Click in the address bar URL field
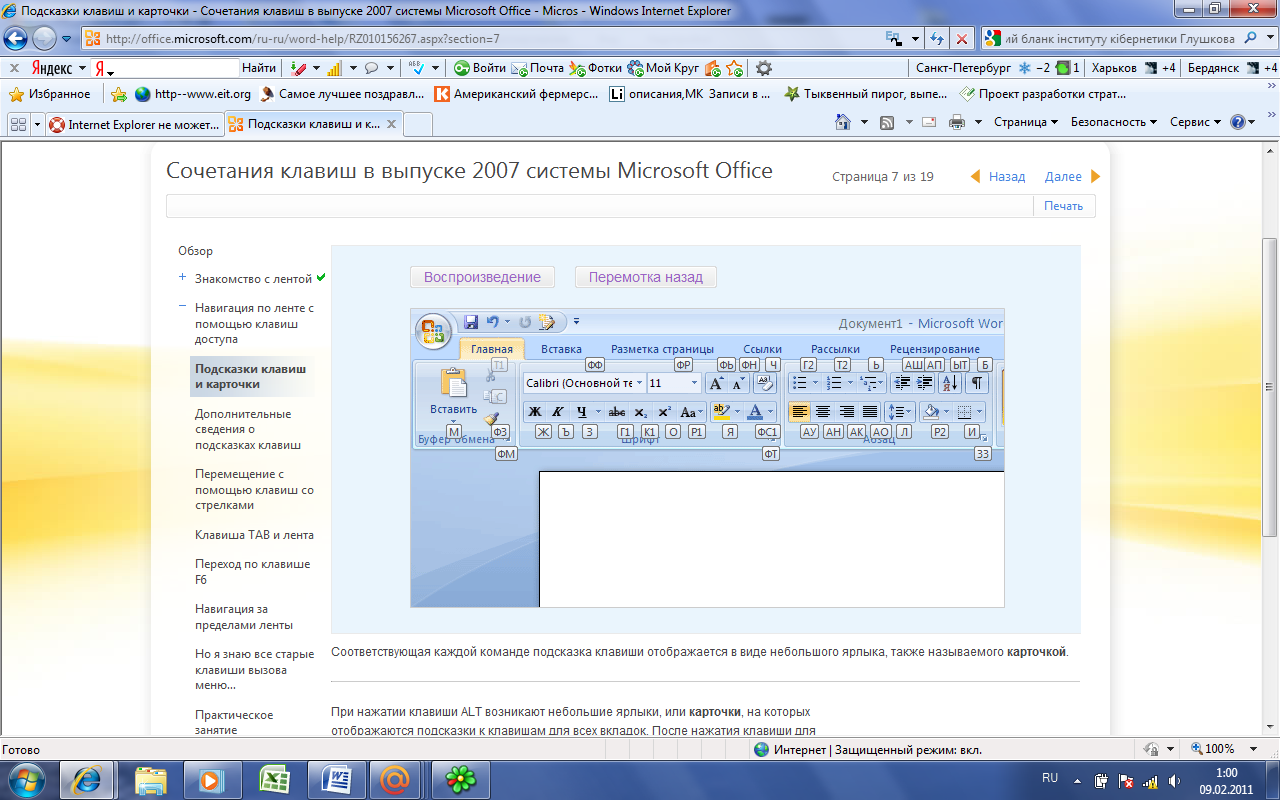Screen dimensions: 1280x800 [x=480, y=39]
